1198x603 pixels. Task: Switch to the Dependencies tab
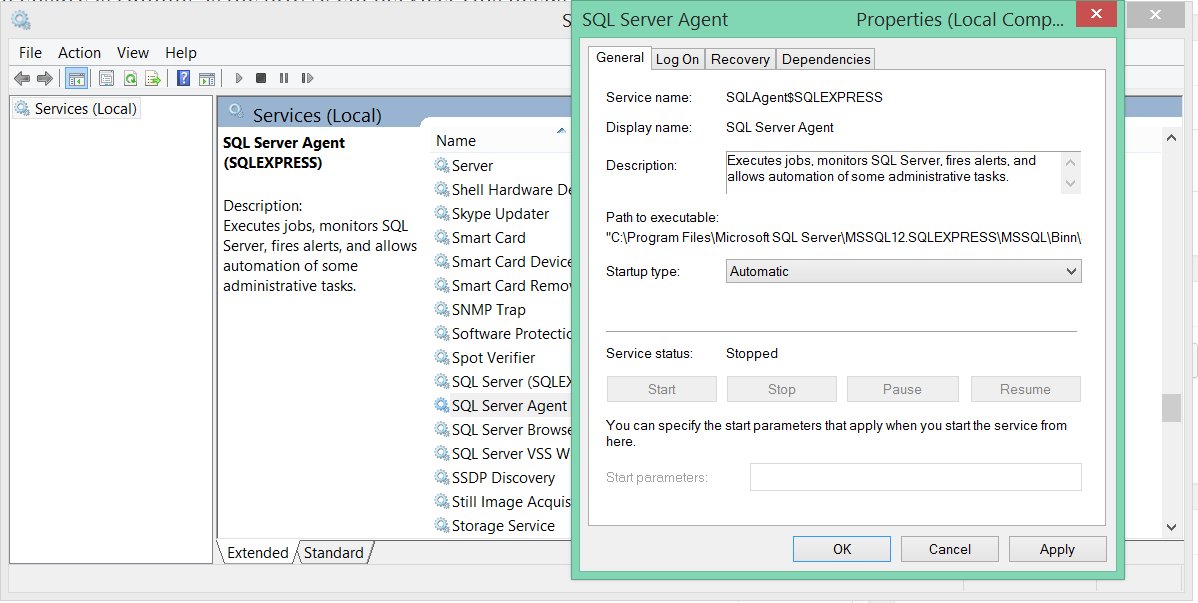click(x=826, y=60)
